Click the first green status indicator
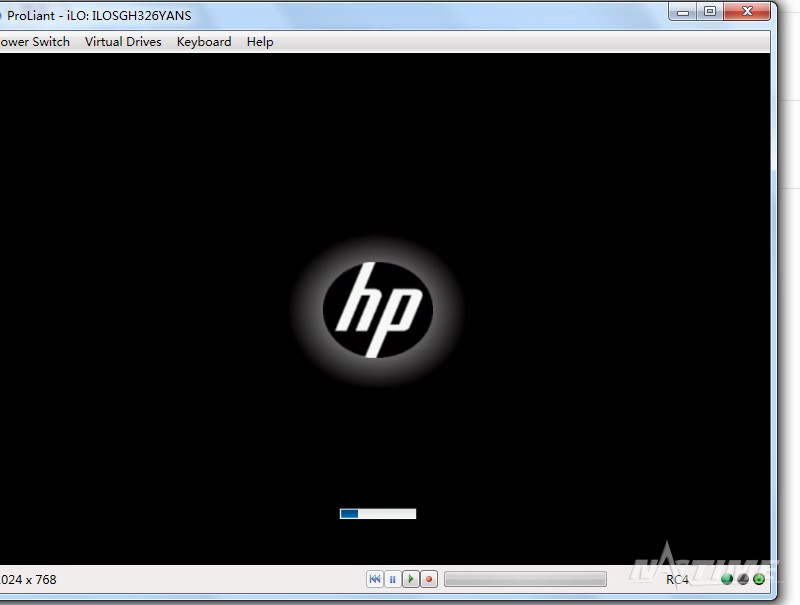800x605 pixels. pos(727,579)
